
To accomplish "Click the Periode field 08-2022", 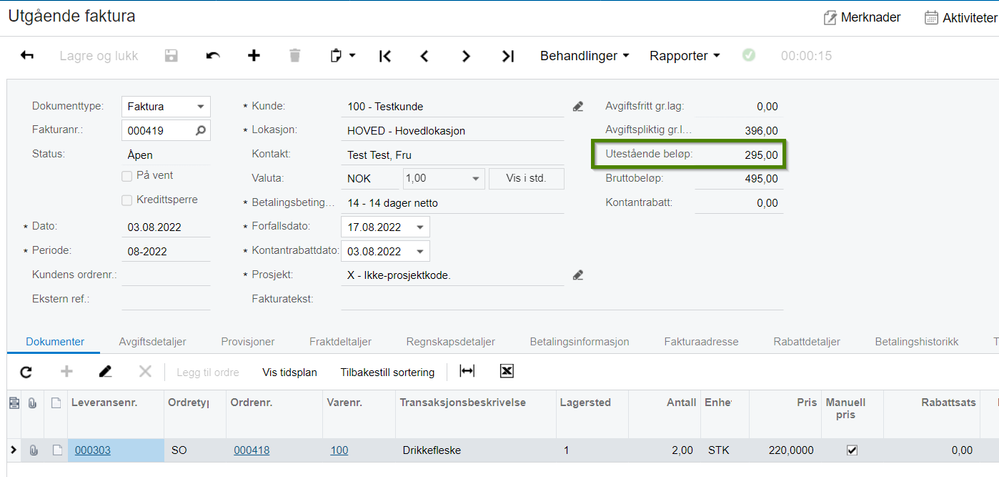I will 166,252.
